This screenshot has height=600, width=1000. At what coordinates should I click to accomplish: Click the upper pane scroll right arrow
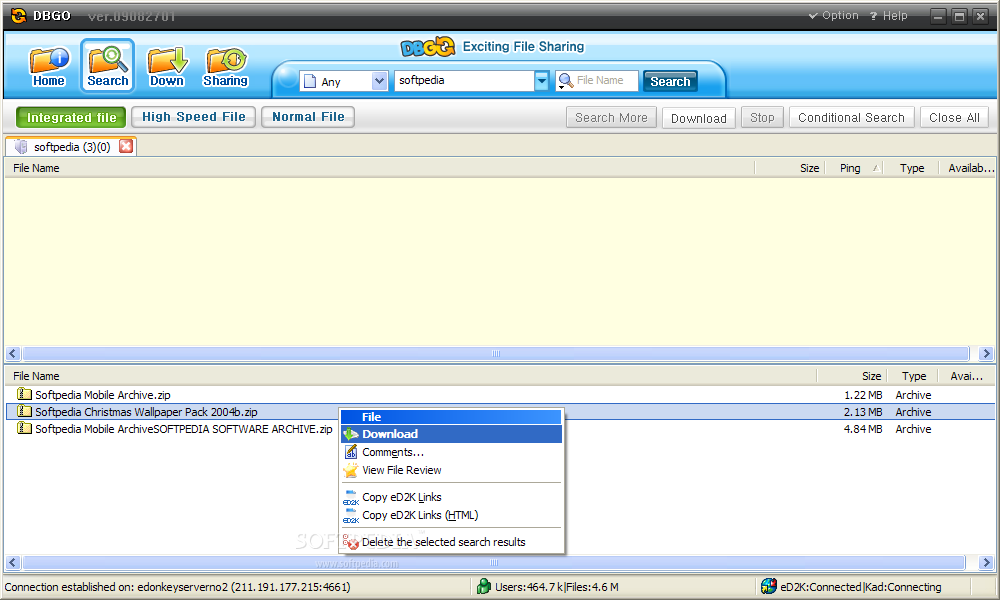tap(986, 353)
